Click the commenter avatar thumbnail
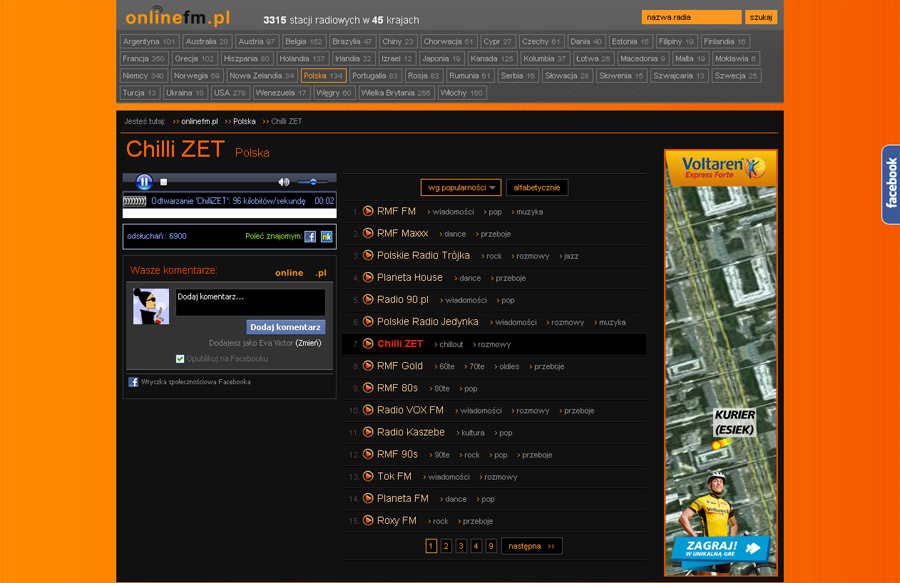900x583 pixels. pos(151,306)
